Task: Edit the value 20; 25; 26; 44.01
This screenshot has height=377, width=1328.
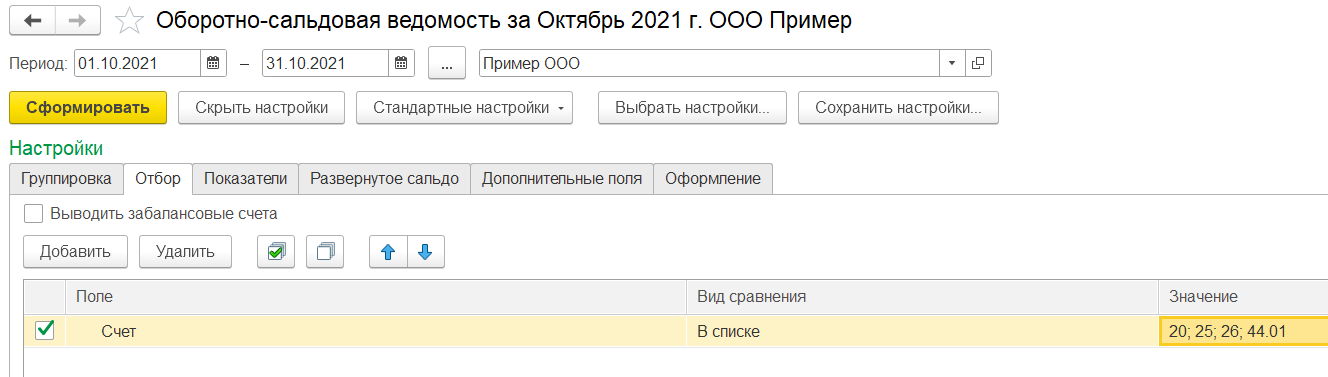Action: coord(1243,331)
